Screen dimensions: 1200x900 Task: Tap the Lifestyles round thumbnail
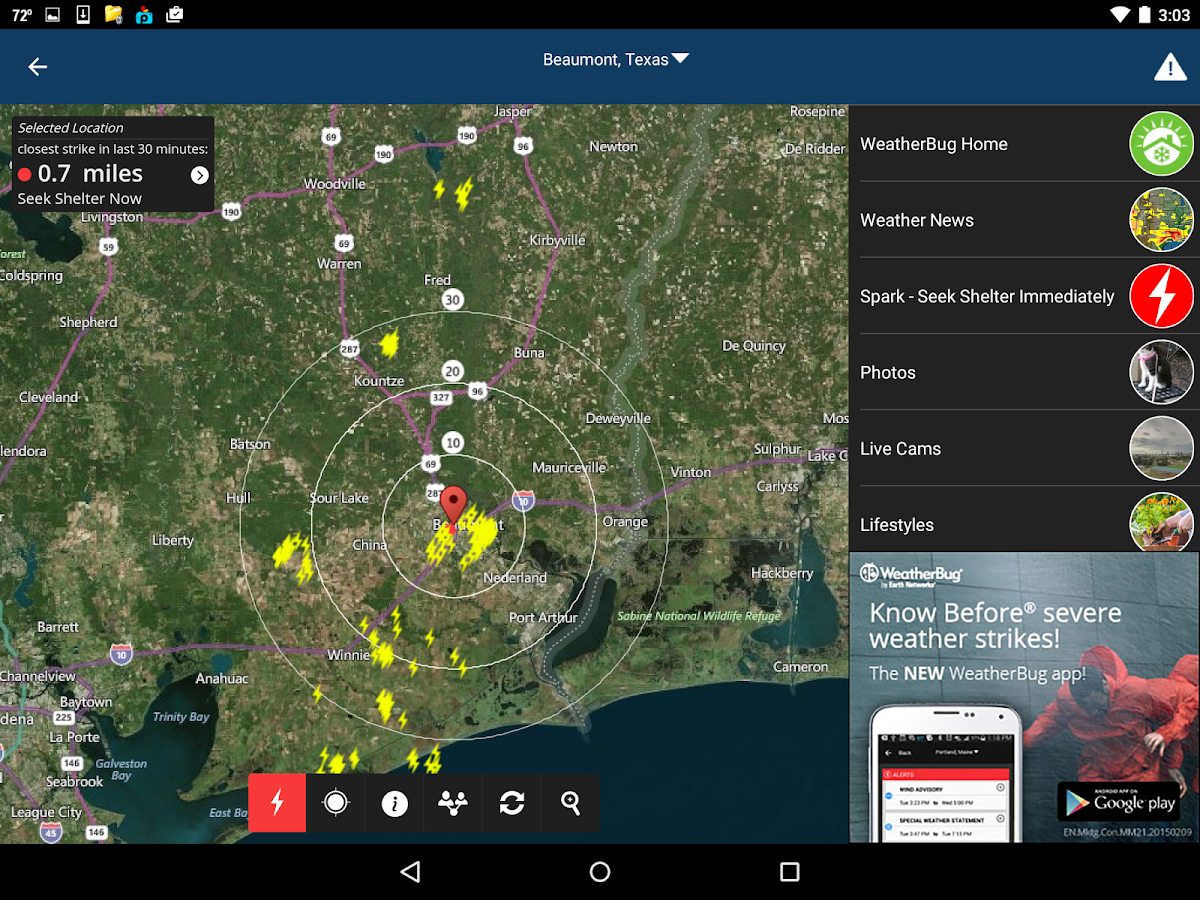pyautogui.click(x=1162, y=522)
